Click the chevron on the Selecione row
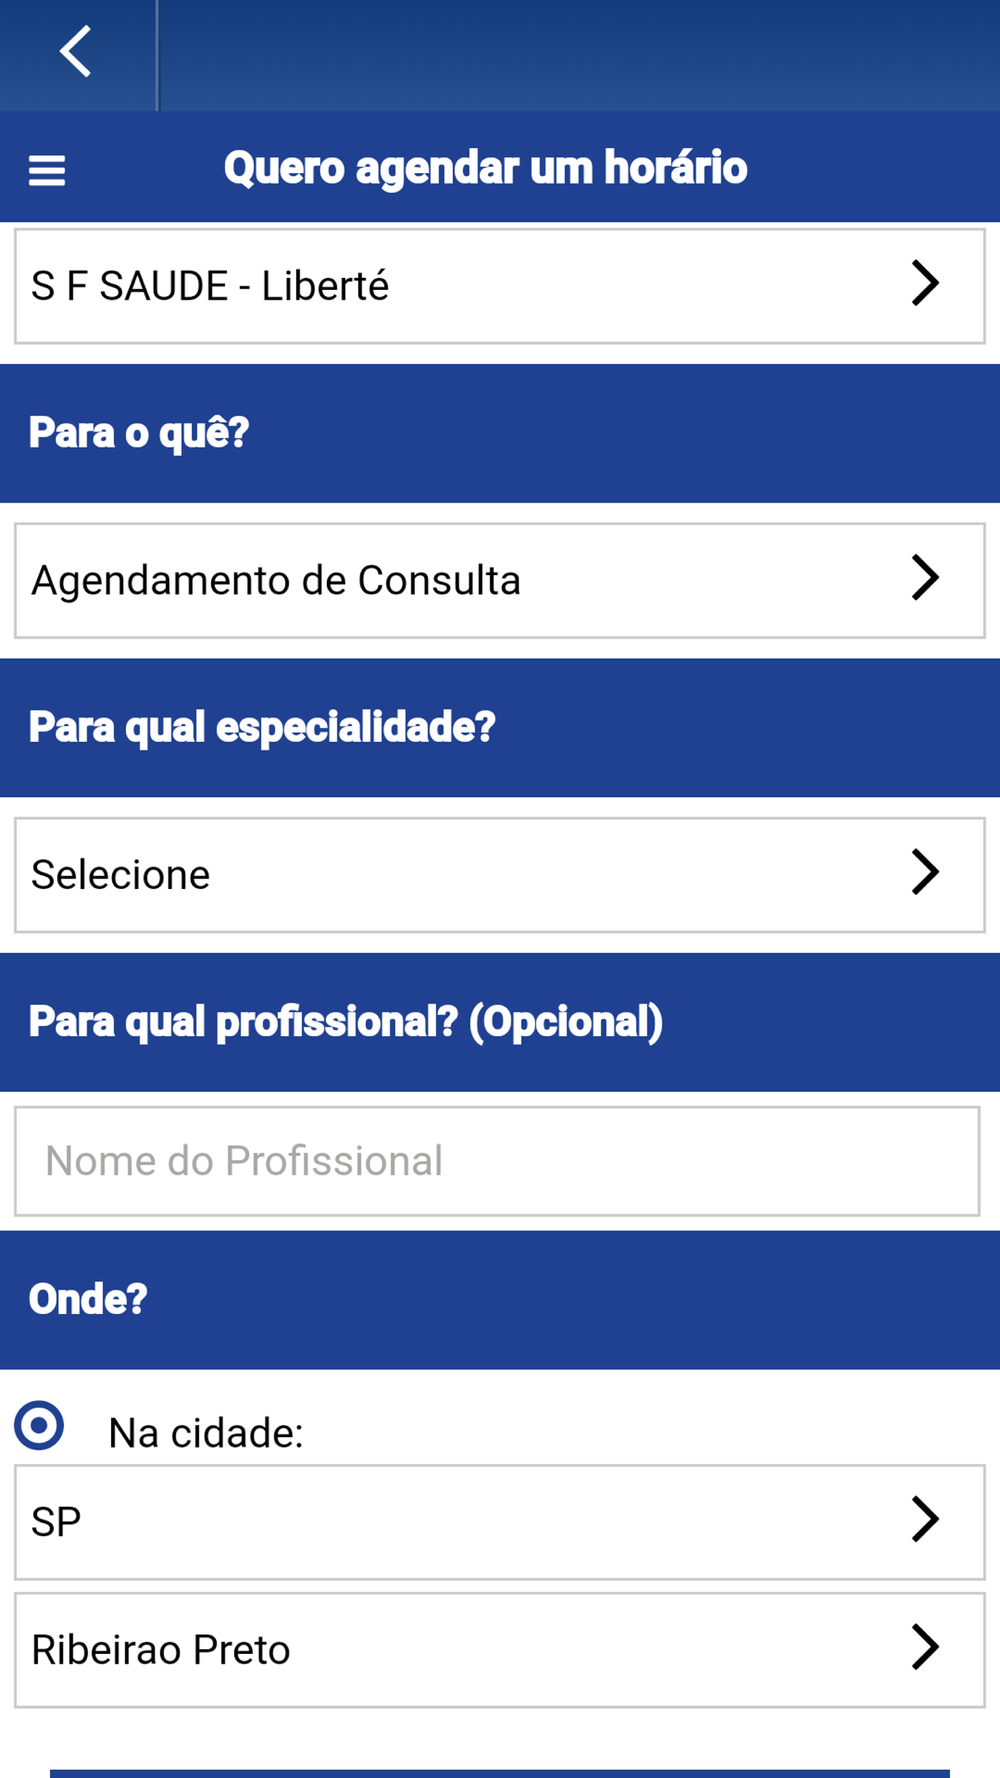Image resolution: width=1000 pixels, height=1778 pixels. tap(925, 871)
